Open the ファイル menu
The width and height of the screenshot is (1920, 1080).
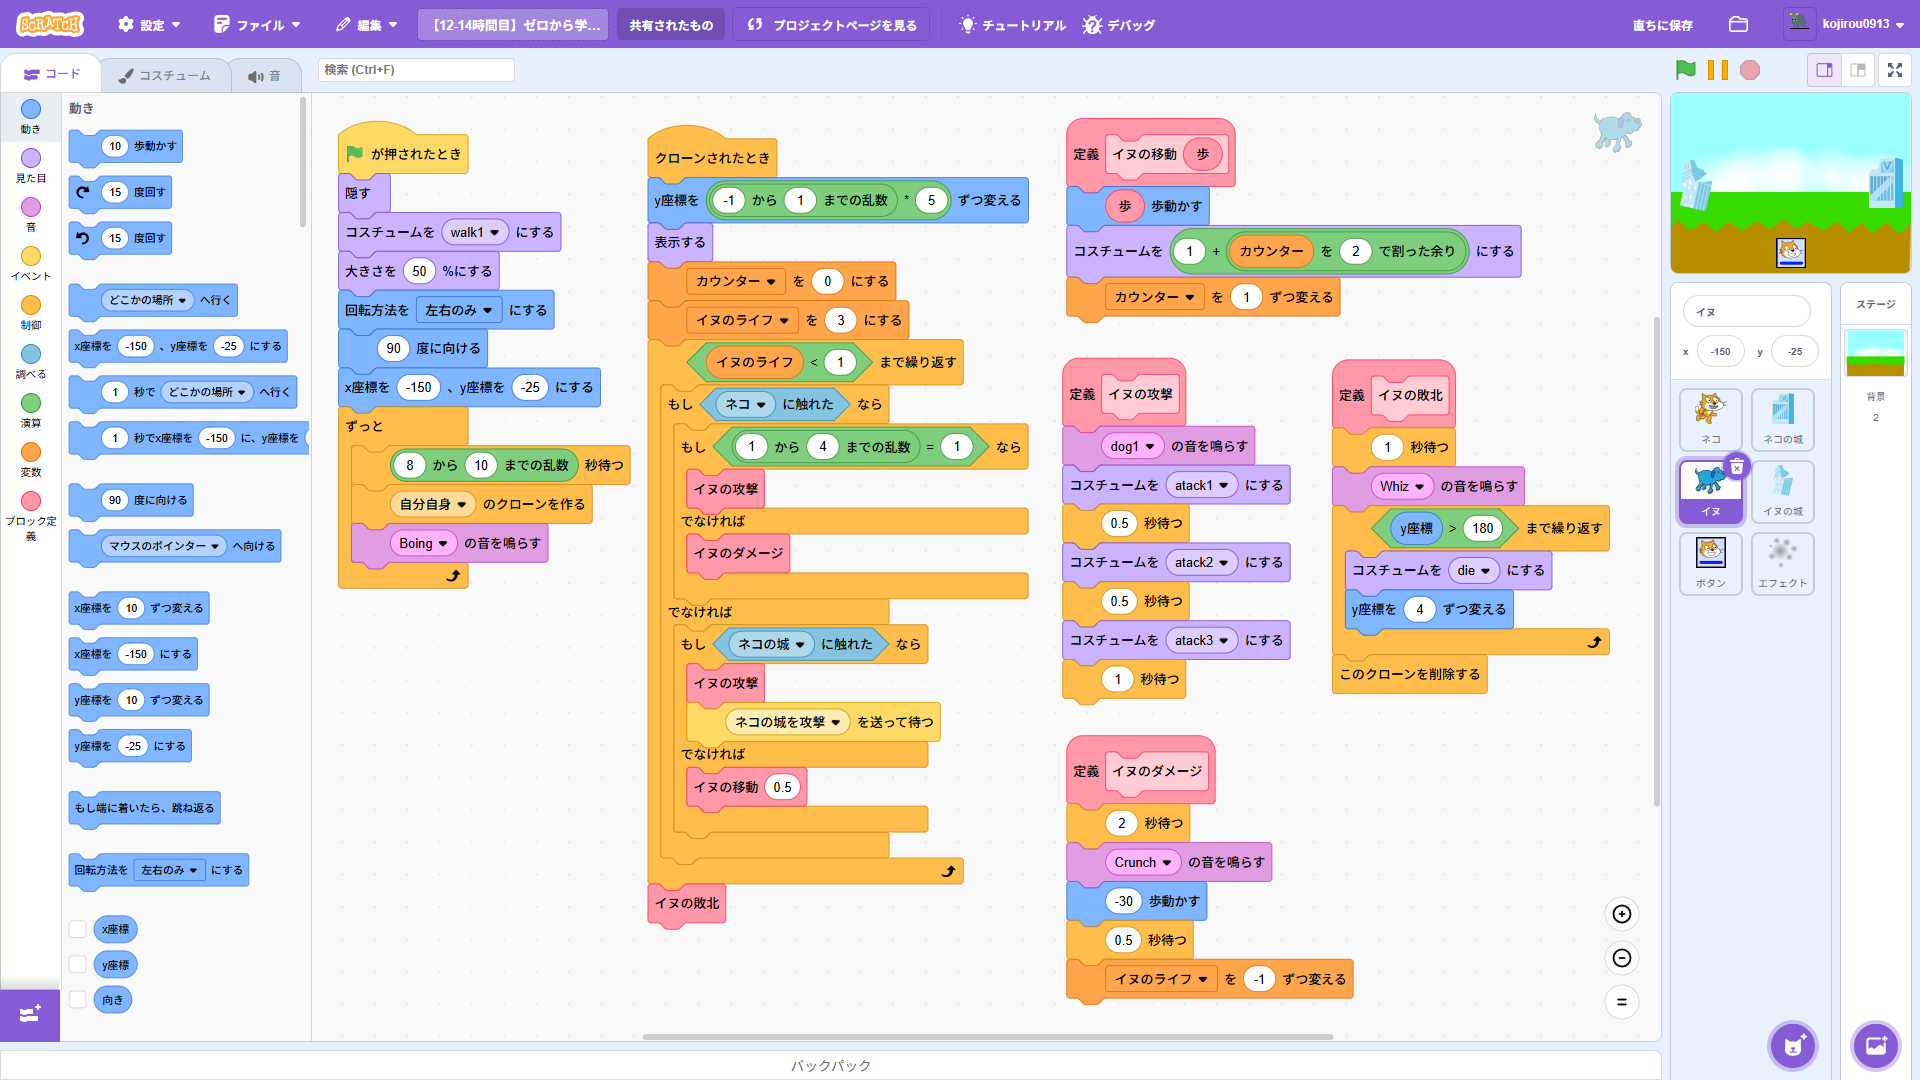[x=258, y=25]
